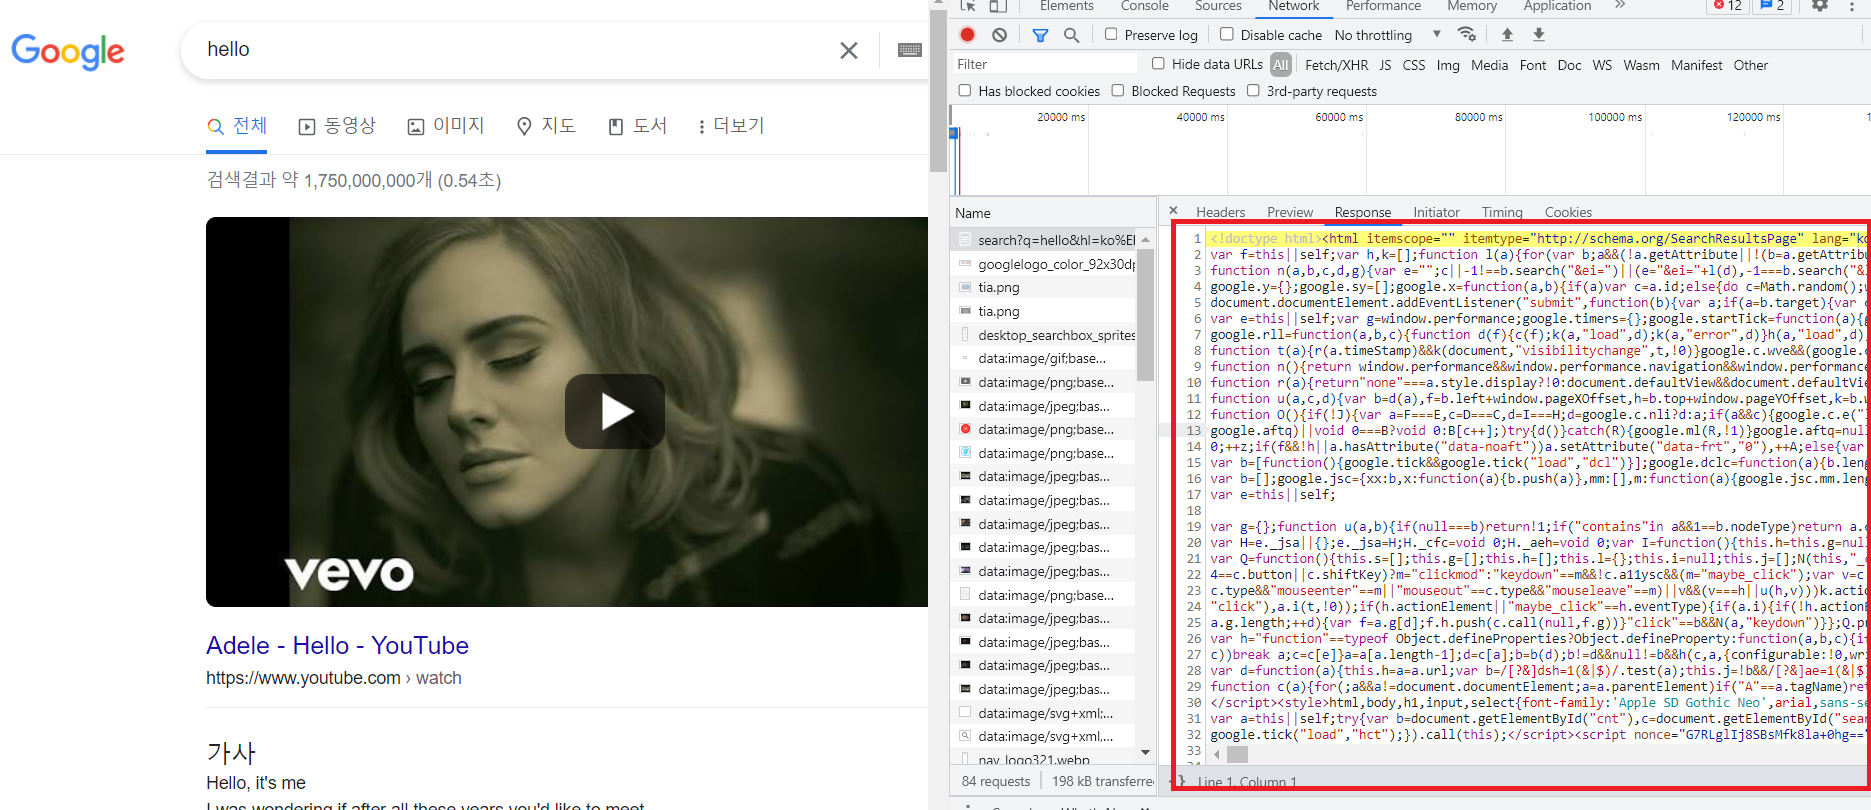This screenshot has width=1871, height=810.
Task: Open the 지도 search tab
Action: coord(546,126)
